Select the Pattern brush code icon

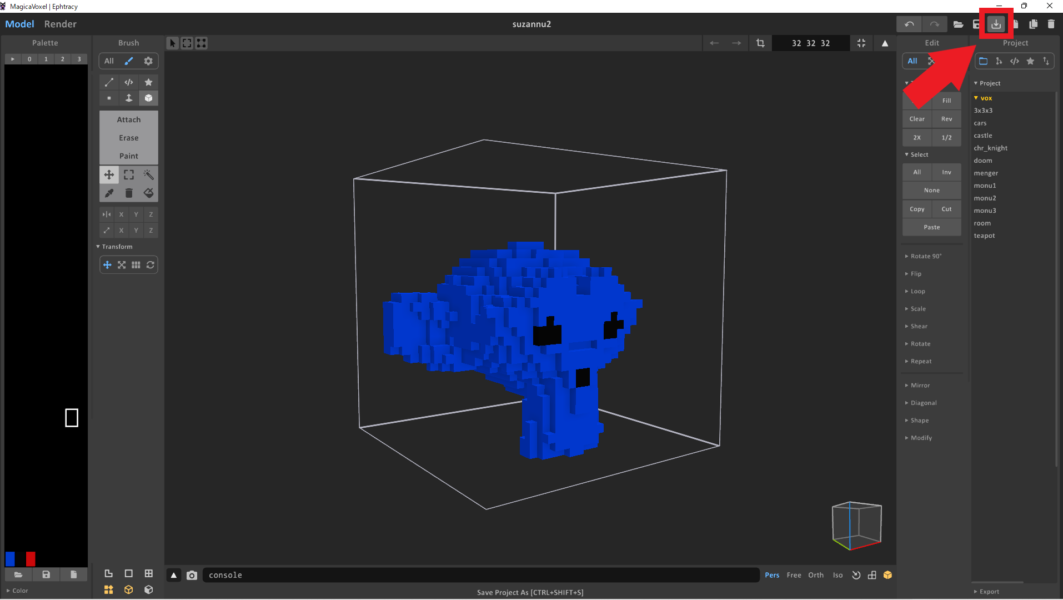pos(128,82)
